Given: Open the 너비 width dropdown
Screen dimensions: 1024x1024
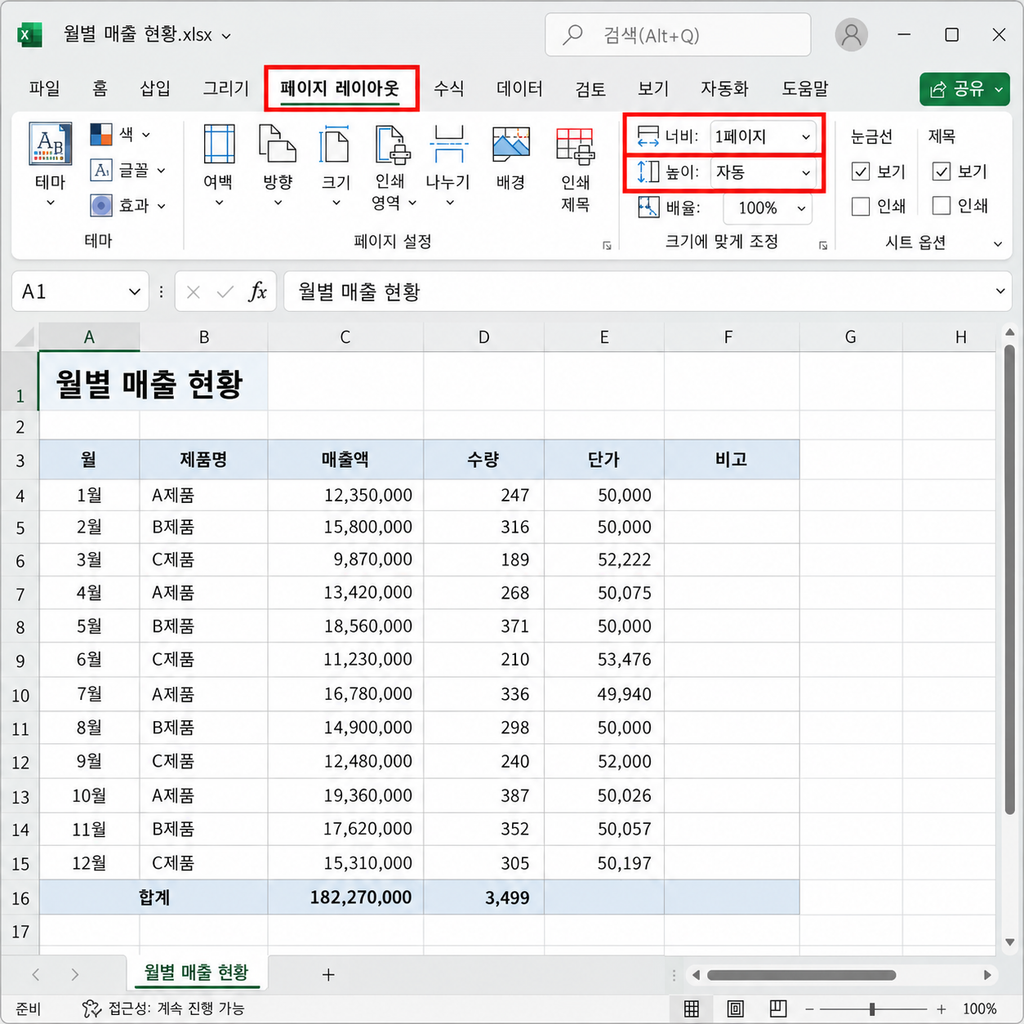Looking at the screenshot, I should click(763, 136).
